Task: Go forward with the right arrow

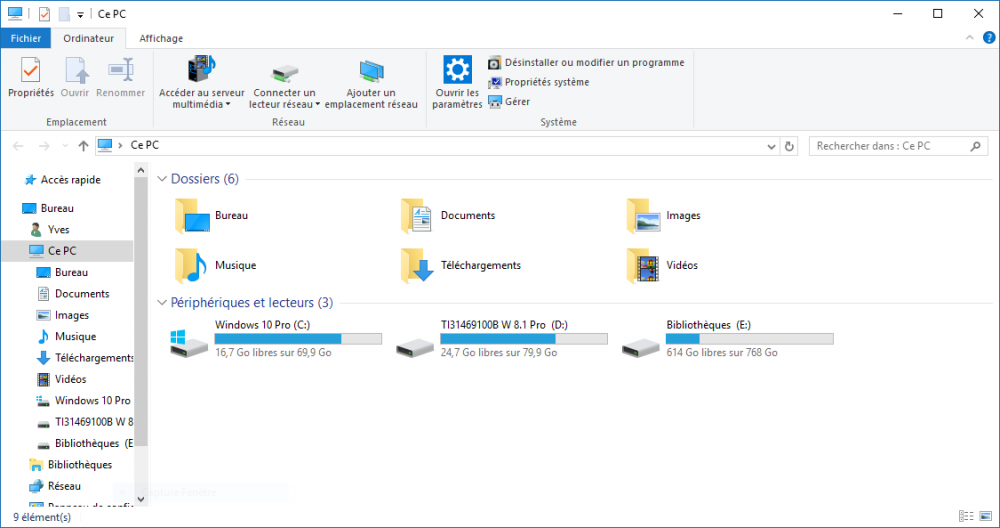Action: tap(44, 146)
